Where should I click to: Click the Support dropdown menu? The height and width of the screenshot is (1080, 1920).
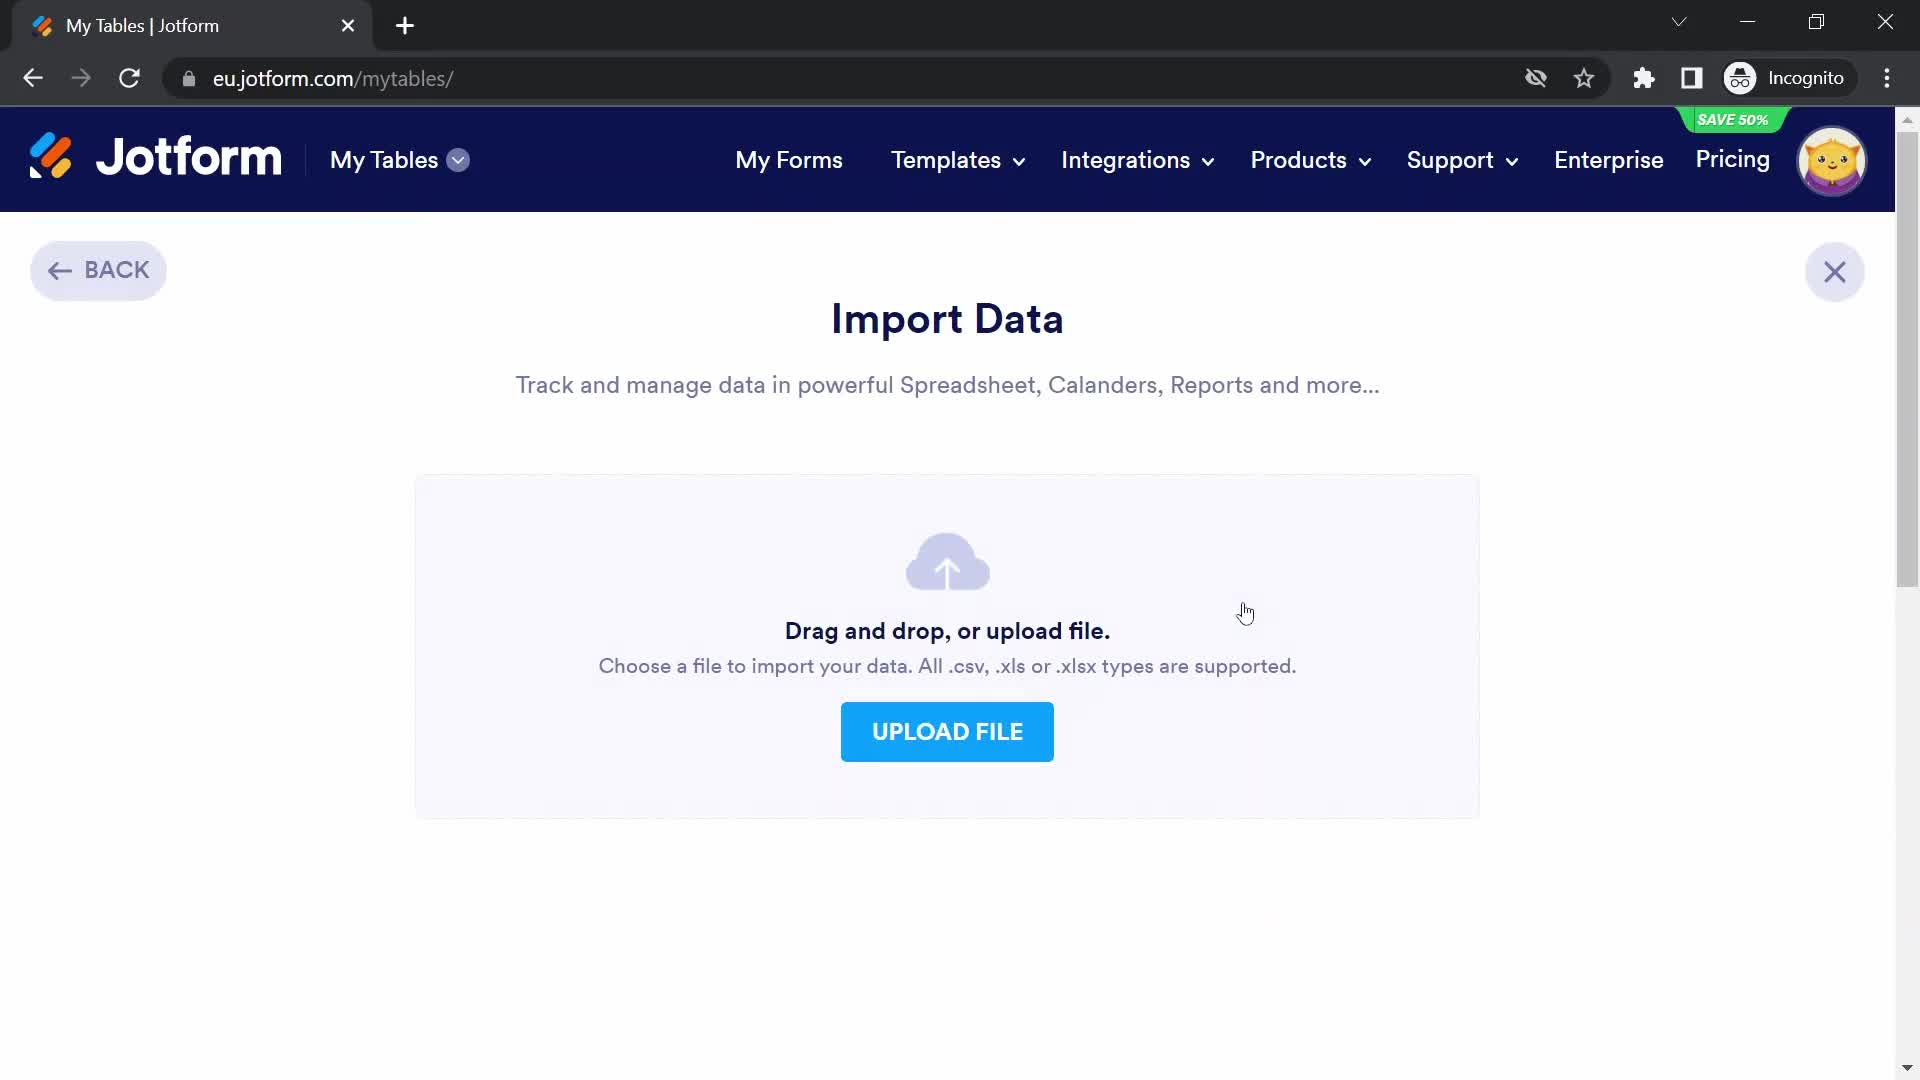pos(1460,160)
